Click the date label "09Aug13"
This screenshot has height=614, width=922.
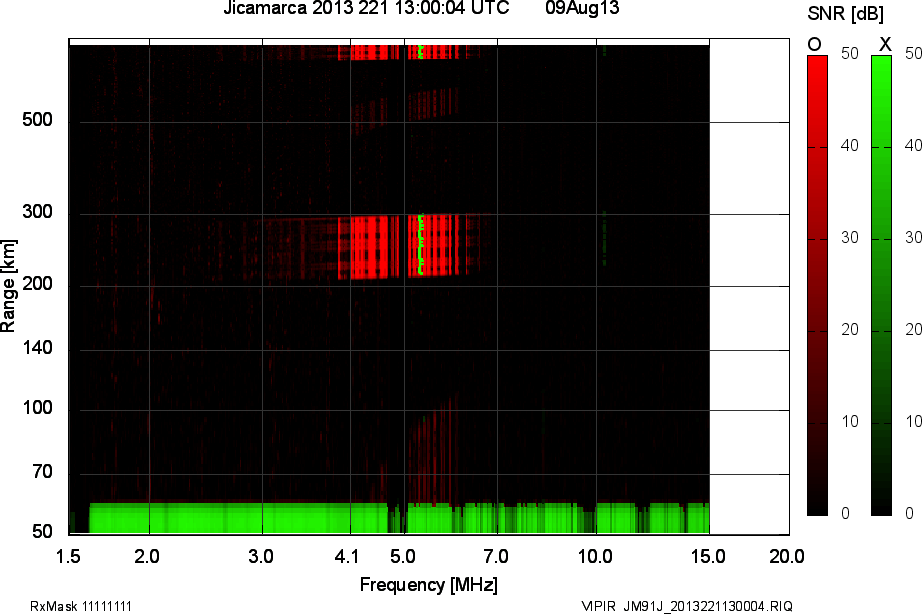pyautogui.click(x=582, y=8)
